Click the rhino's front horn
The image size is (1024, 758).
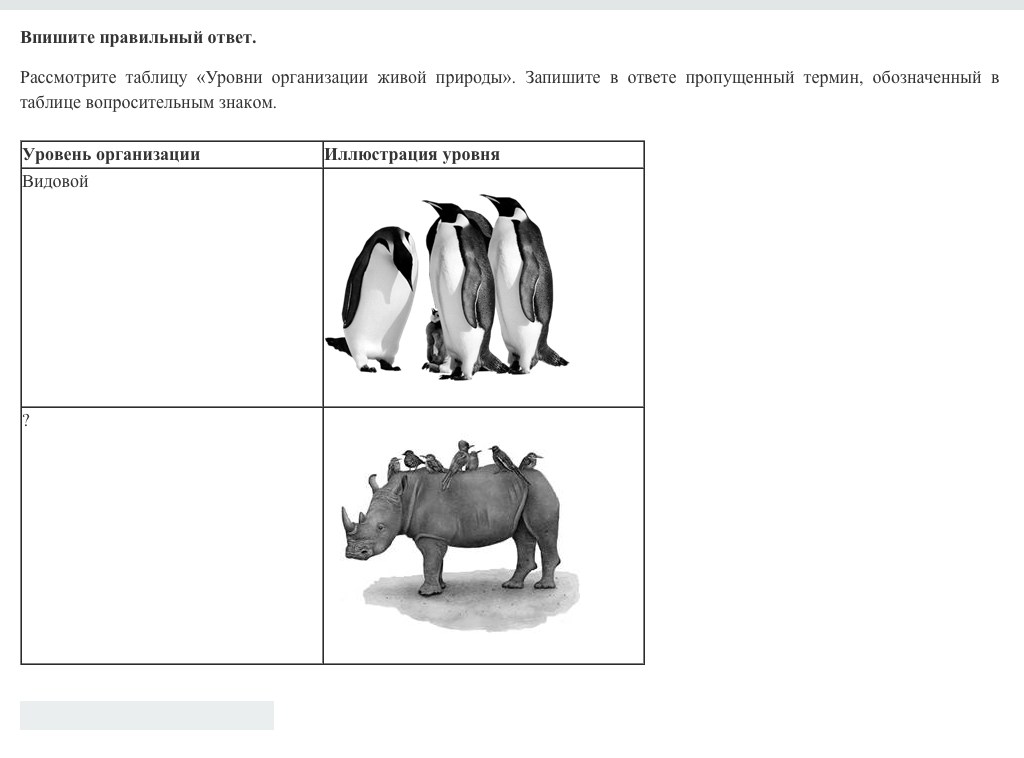click(x=348, y=520)
